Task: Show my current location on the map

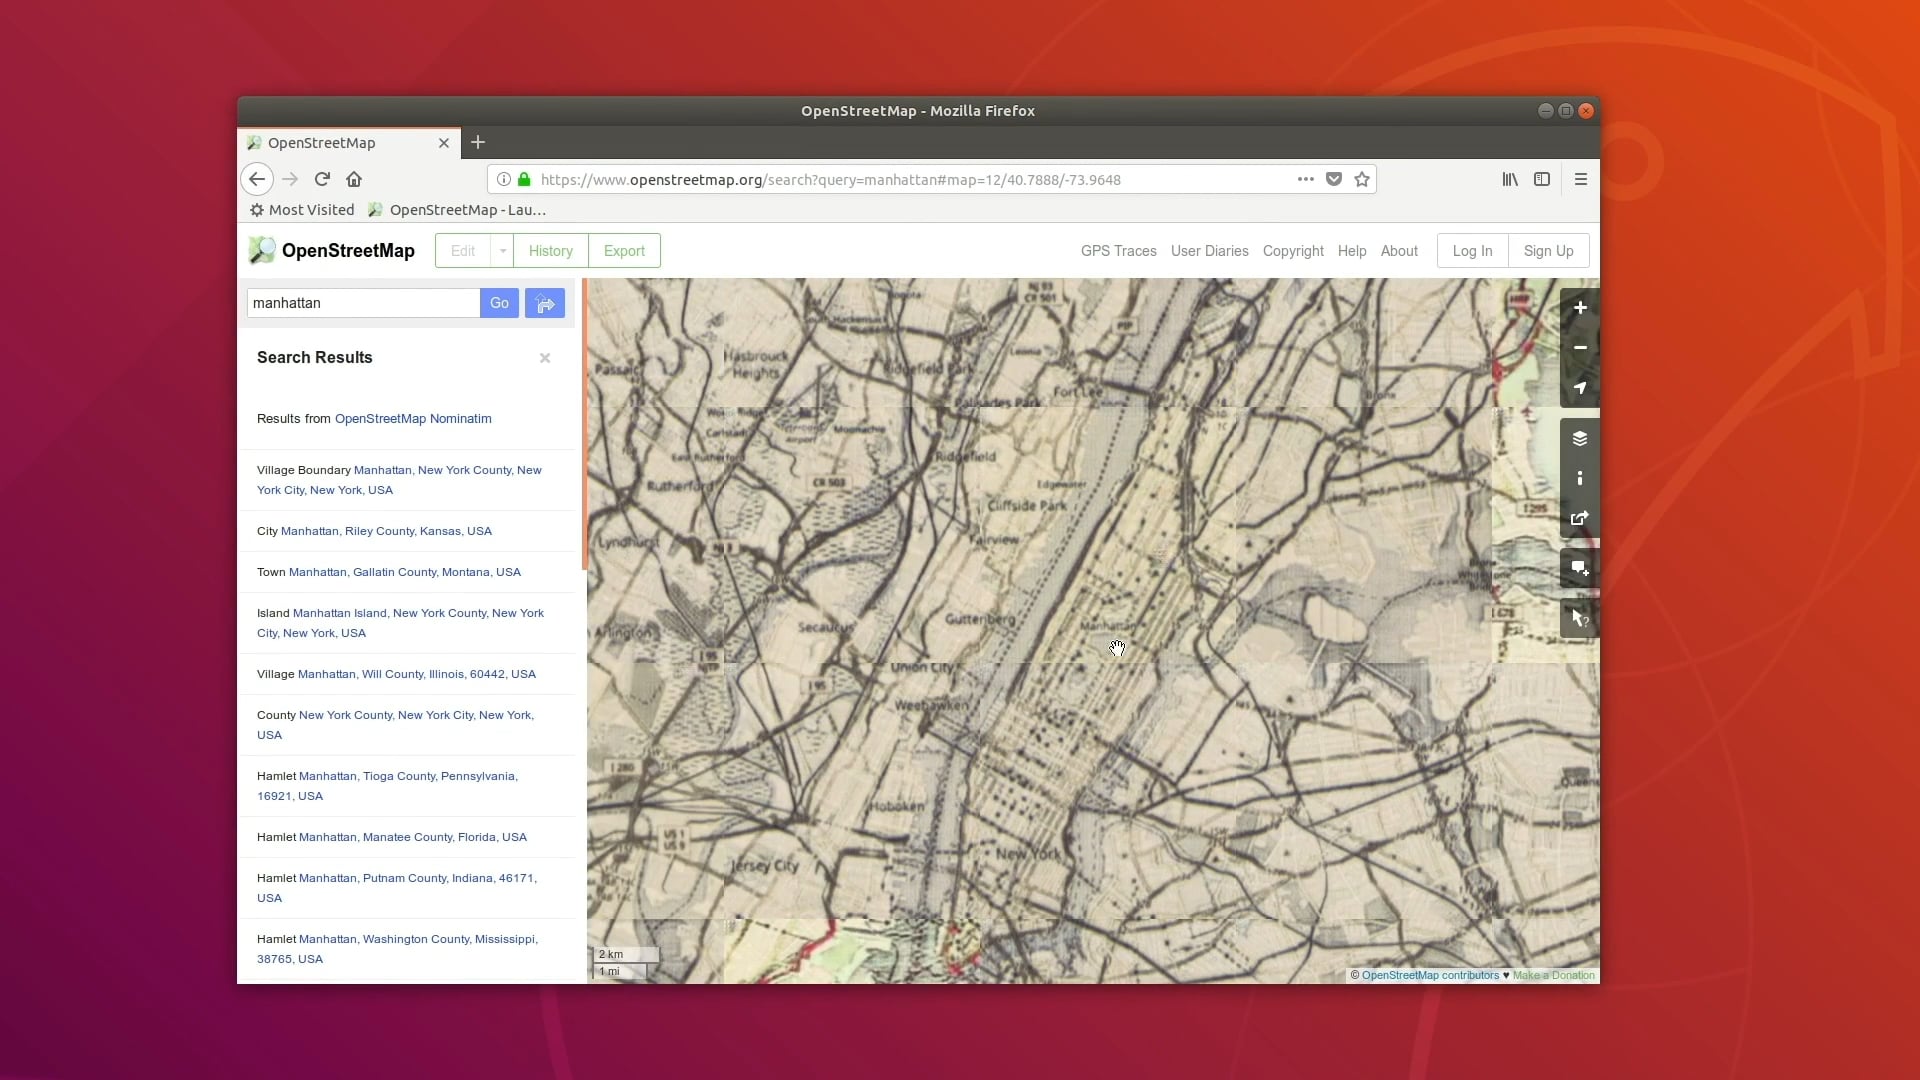Action: click(x=1580, y=389)
